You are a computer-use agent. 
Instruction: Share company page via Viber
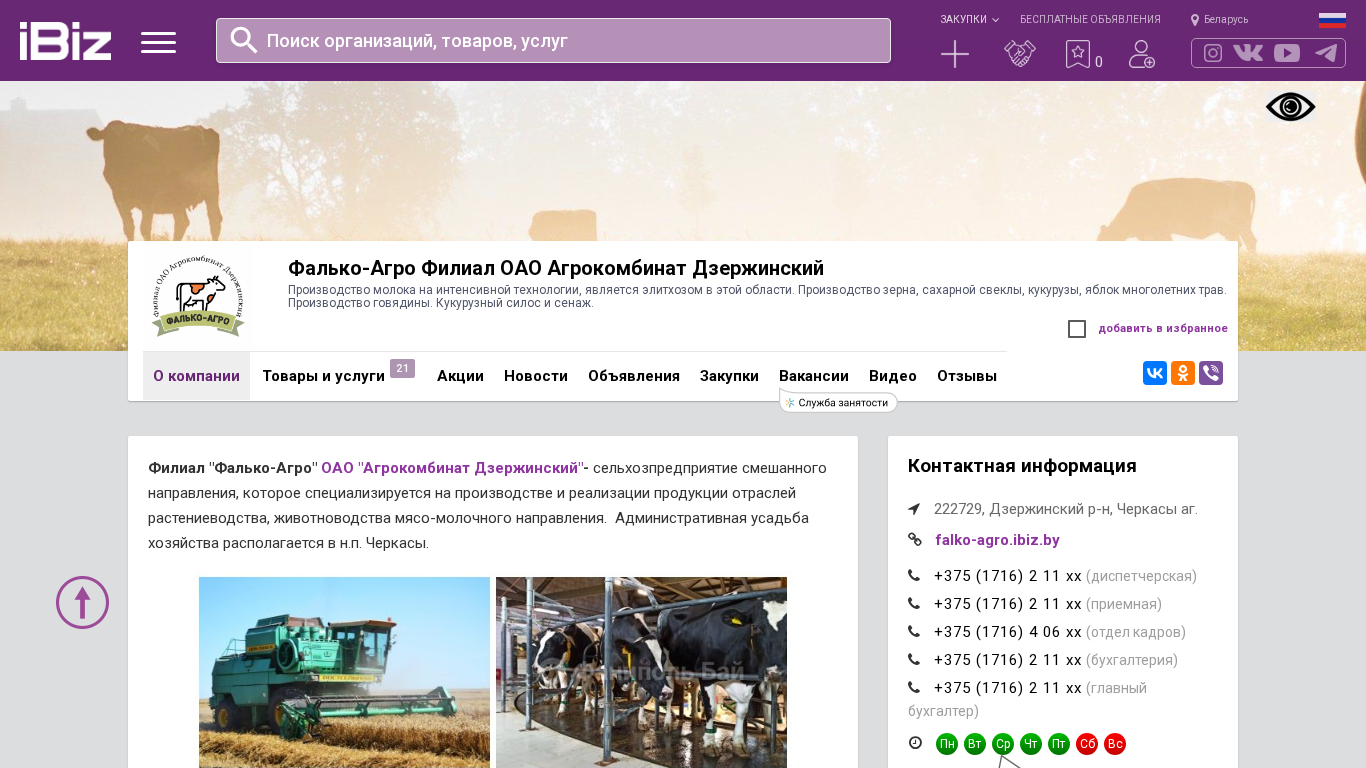pyautogui.click(x=1211, y=373)
